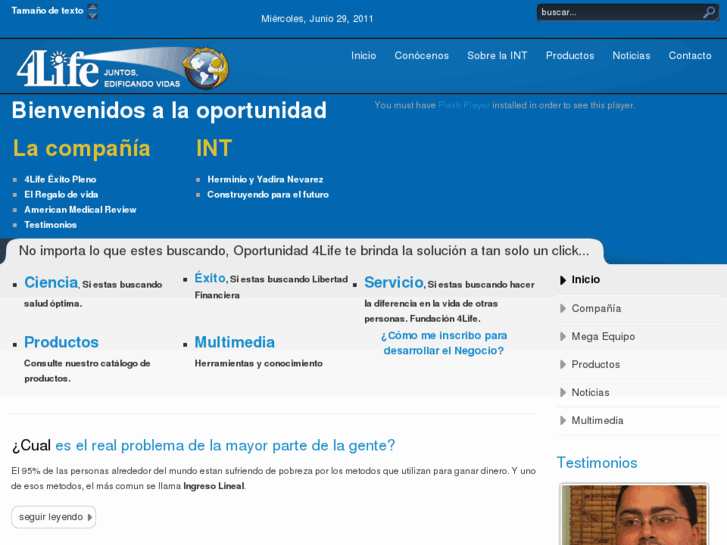The height and width of the screenshot is (545, 727).
Task: Select Productos in sidebar menu
Action: point(596,365)
